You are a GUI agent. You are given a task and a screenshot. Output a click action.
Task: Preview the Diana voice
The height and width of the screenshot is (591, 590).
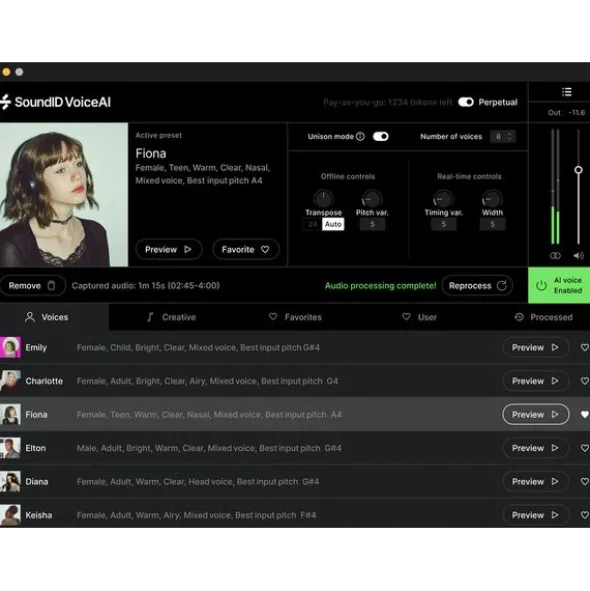[x=535, y=482]
